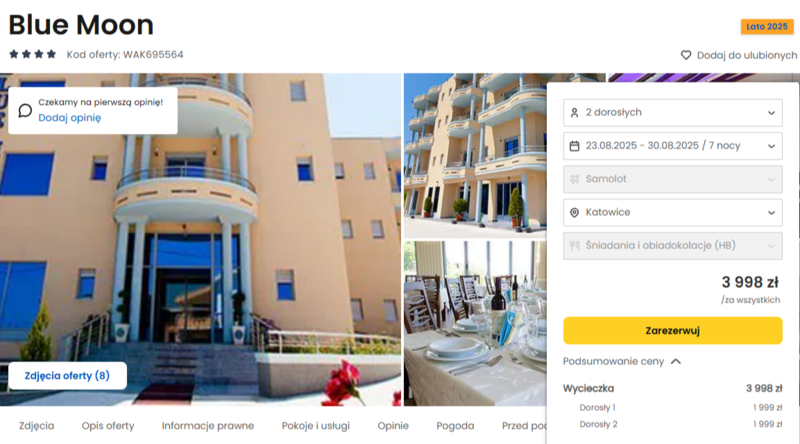
Task: Go to the Pogoda tab
Action: (455, 426)
